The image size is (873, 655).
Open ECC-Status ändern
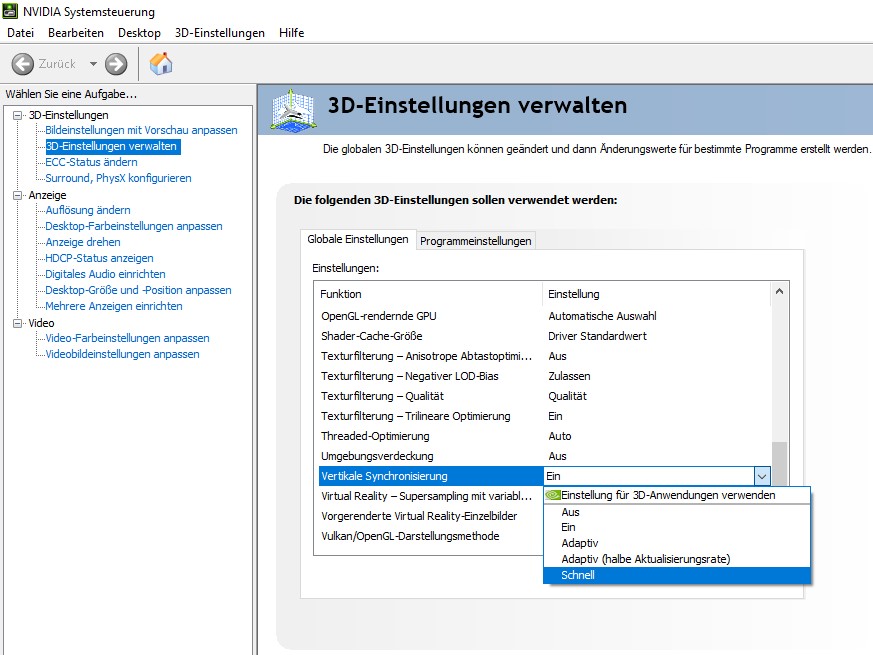point(91,162)
